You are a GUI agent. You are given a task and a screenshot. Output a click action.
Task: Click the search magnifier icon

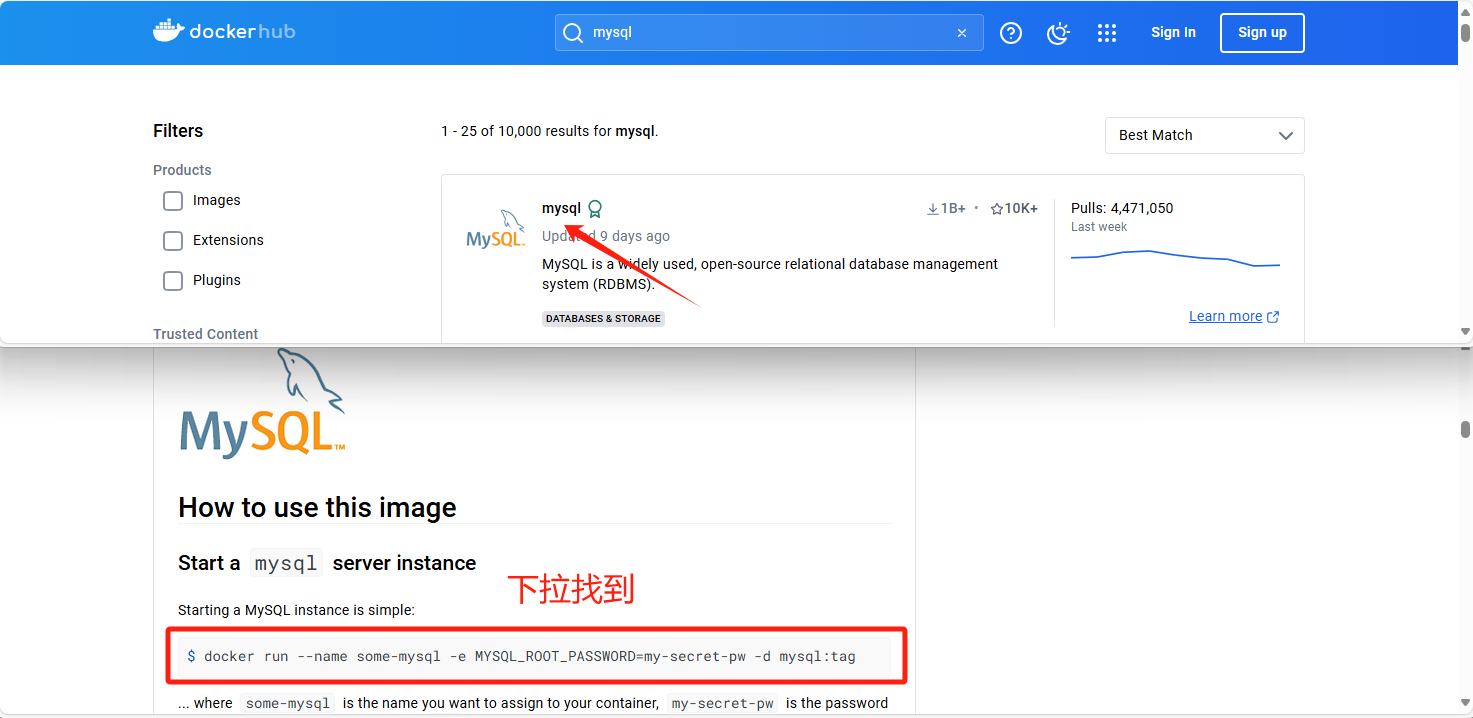pyautogui.click(x=573, y=33)
